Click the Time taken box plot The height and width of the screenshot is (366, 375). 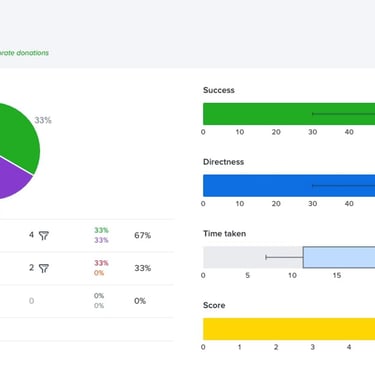(289, 257)
